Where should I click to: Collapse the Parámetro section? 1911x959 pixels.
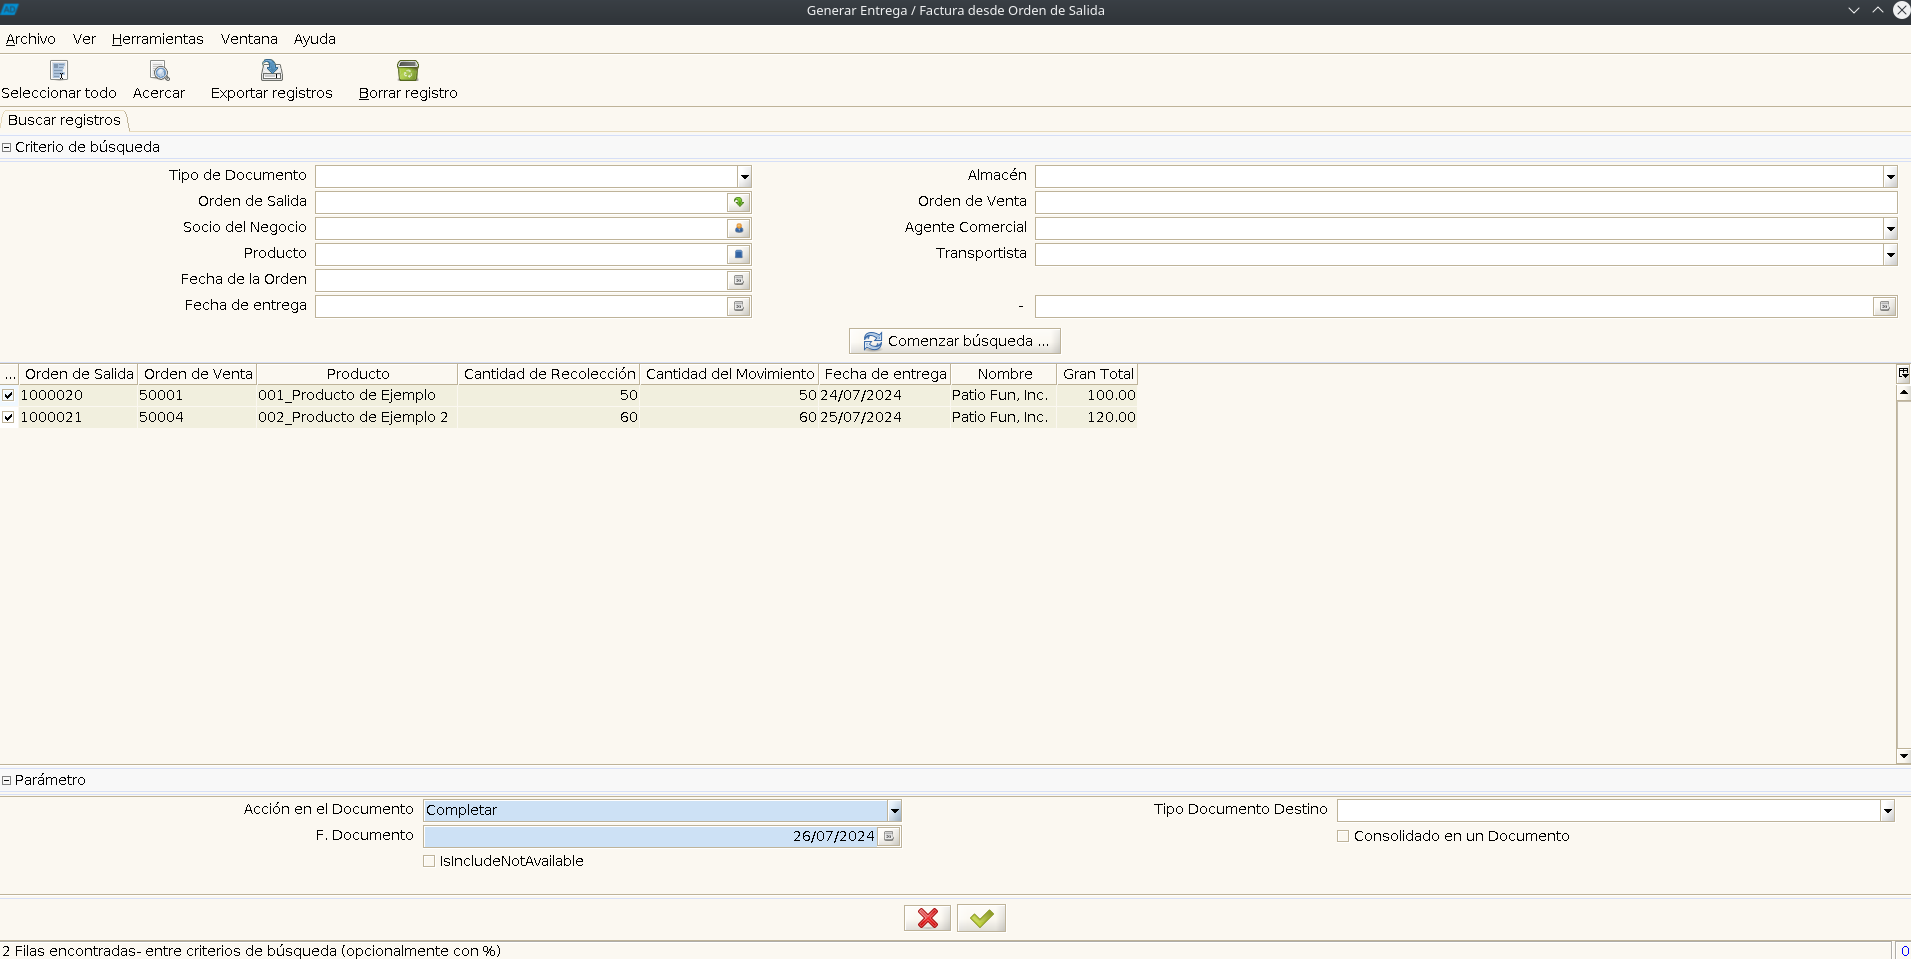(x=7, y=780)
